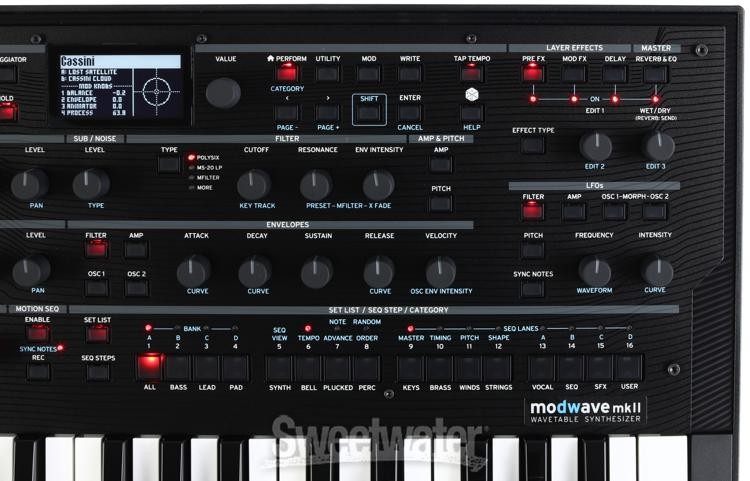Toggle the PRE FX effect button
750x481 pixels.
pos(533,74)
